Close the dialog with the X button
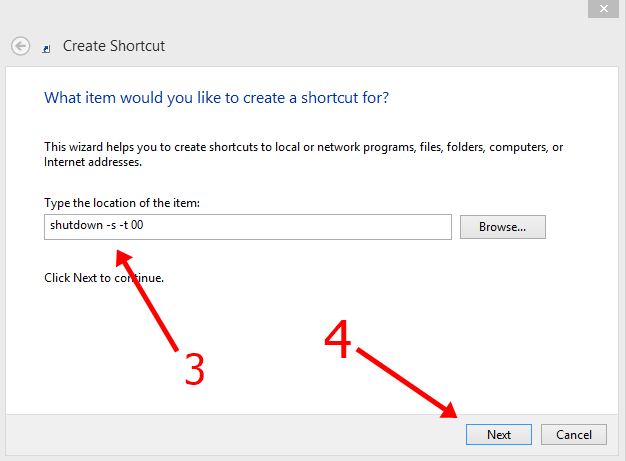 tap(603, 9)
